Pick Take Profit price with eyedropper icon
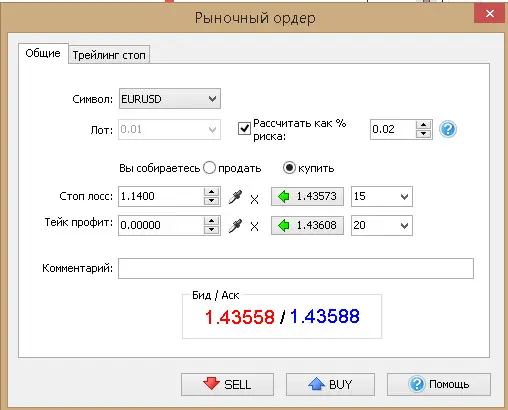This screenshot has width=508, height=410. (x=235, y=226)
